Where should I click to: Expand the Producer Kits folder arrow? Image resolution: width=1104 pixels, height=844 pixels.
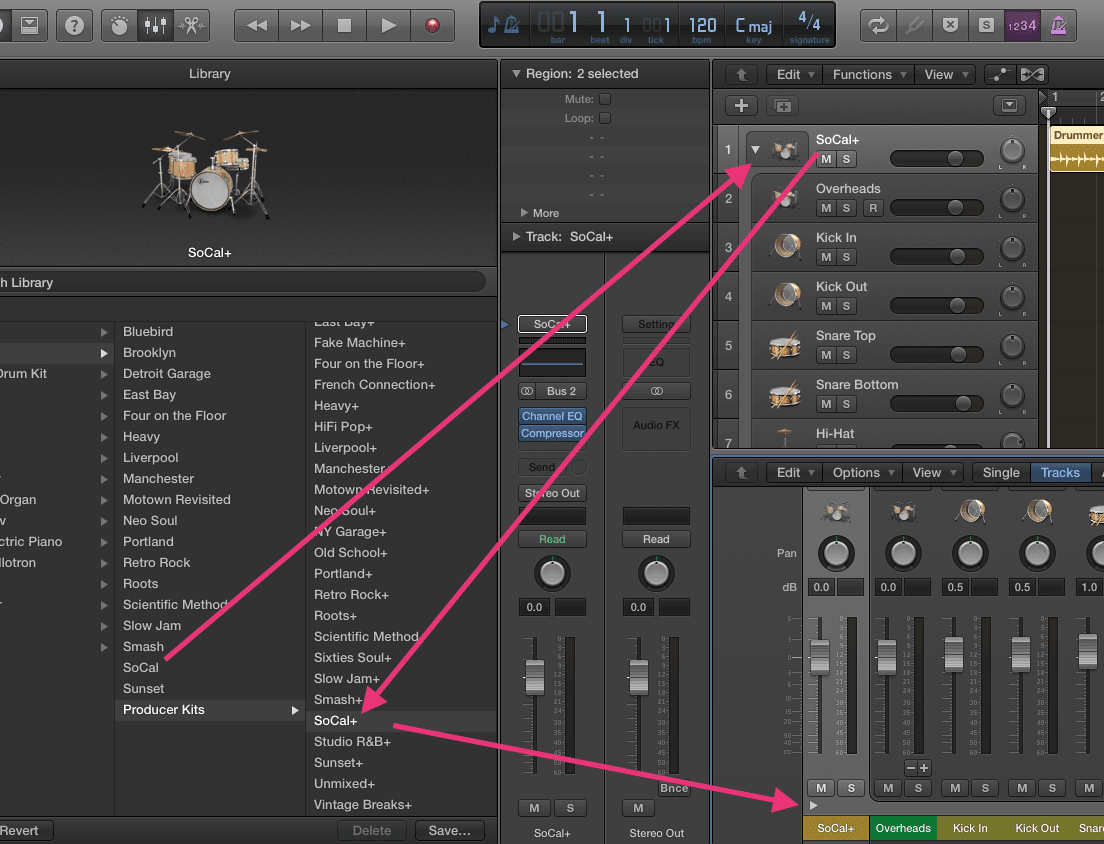(295, 710)
